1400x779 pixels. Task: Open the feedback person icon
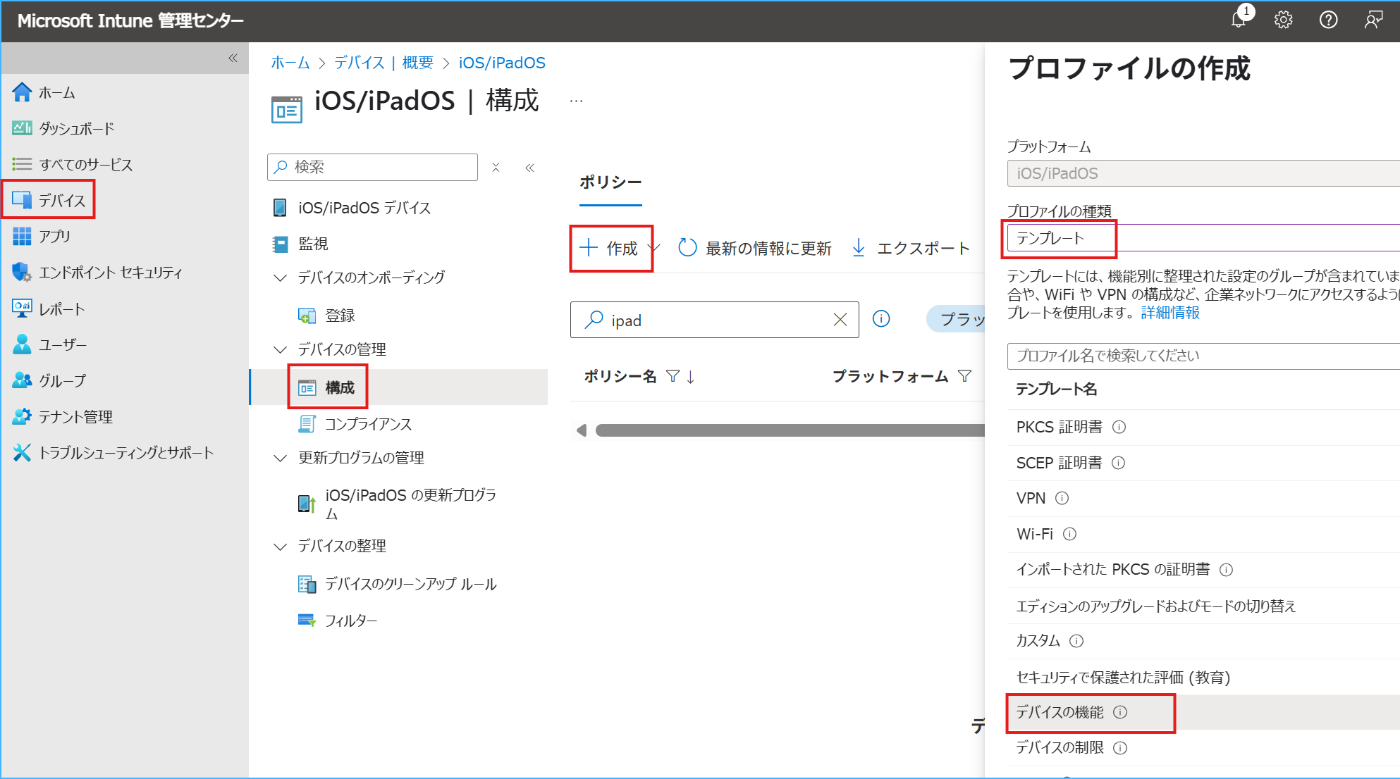tap(1374, 20)
